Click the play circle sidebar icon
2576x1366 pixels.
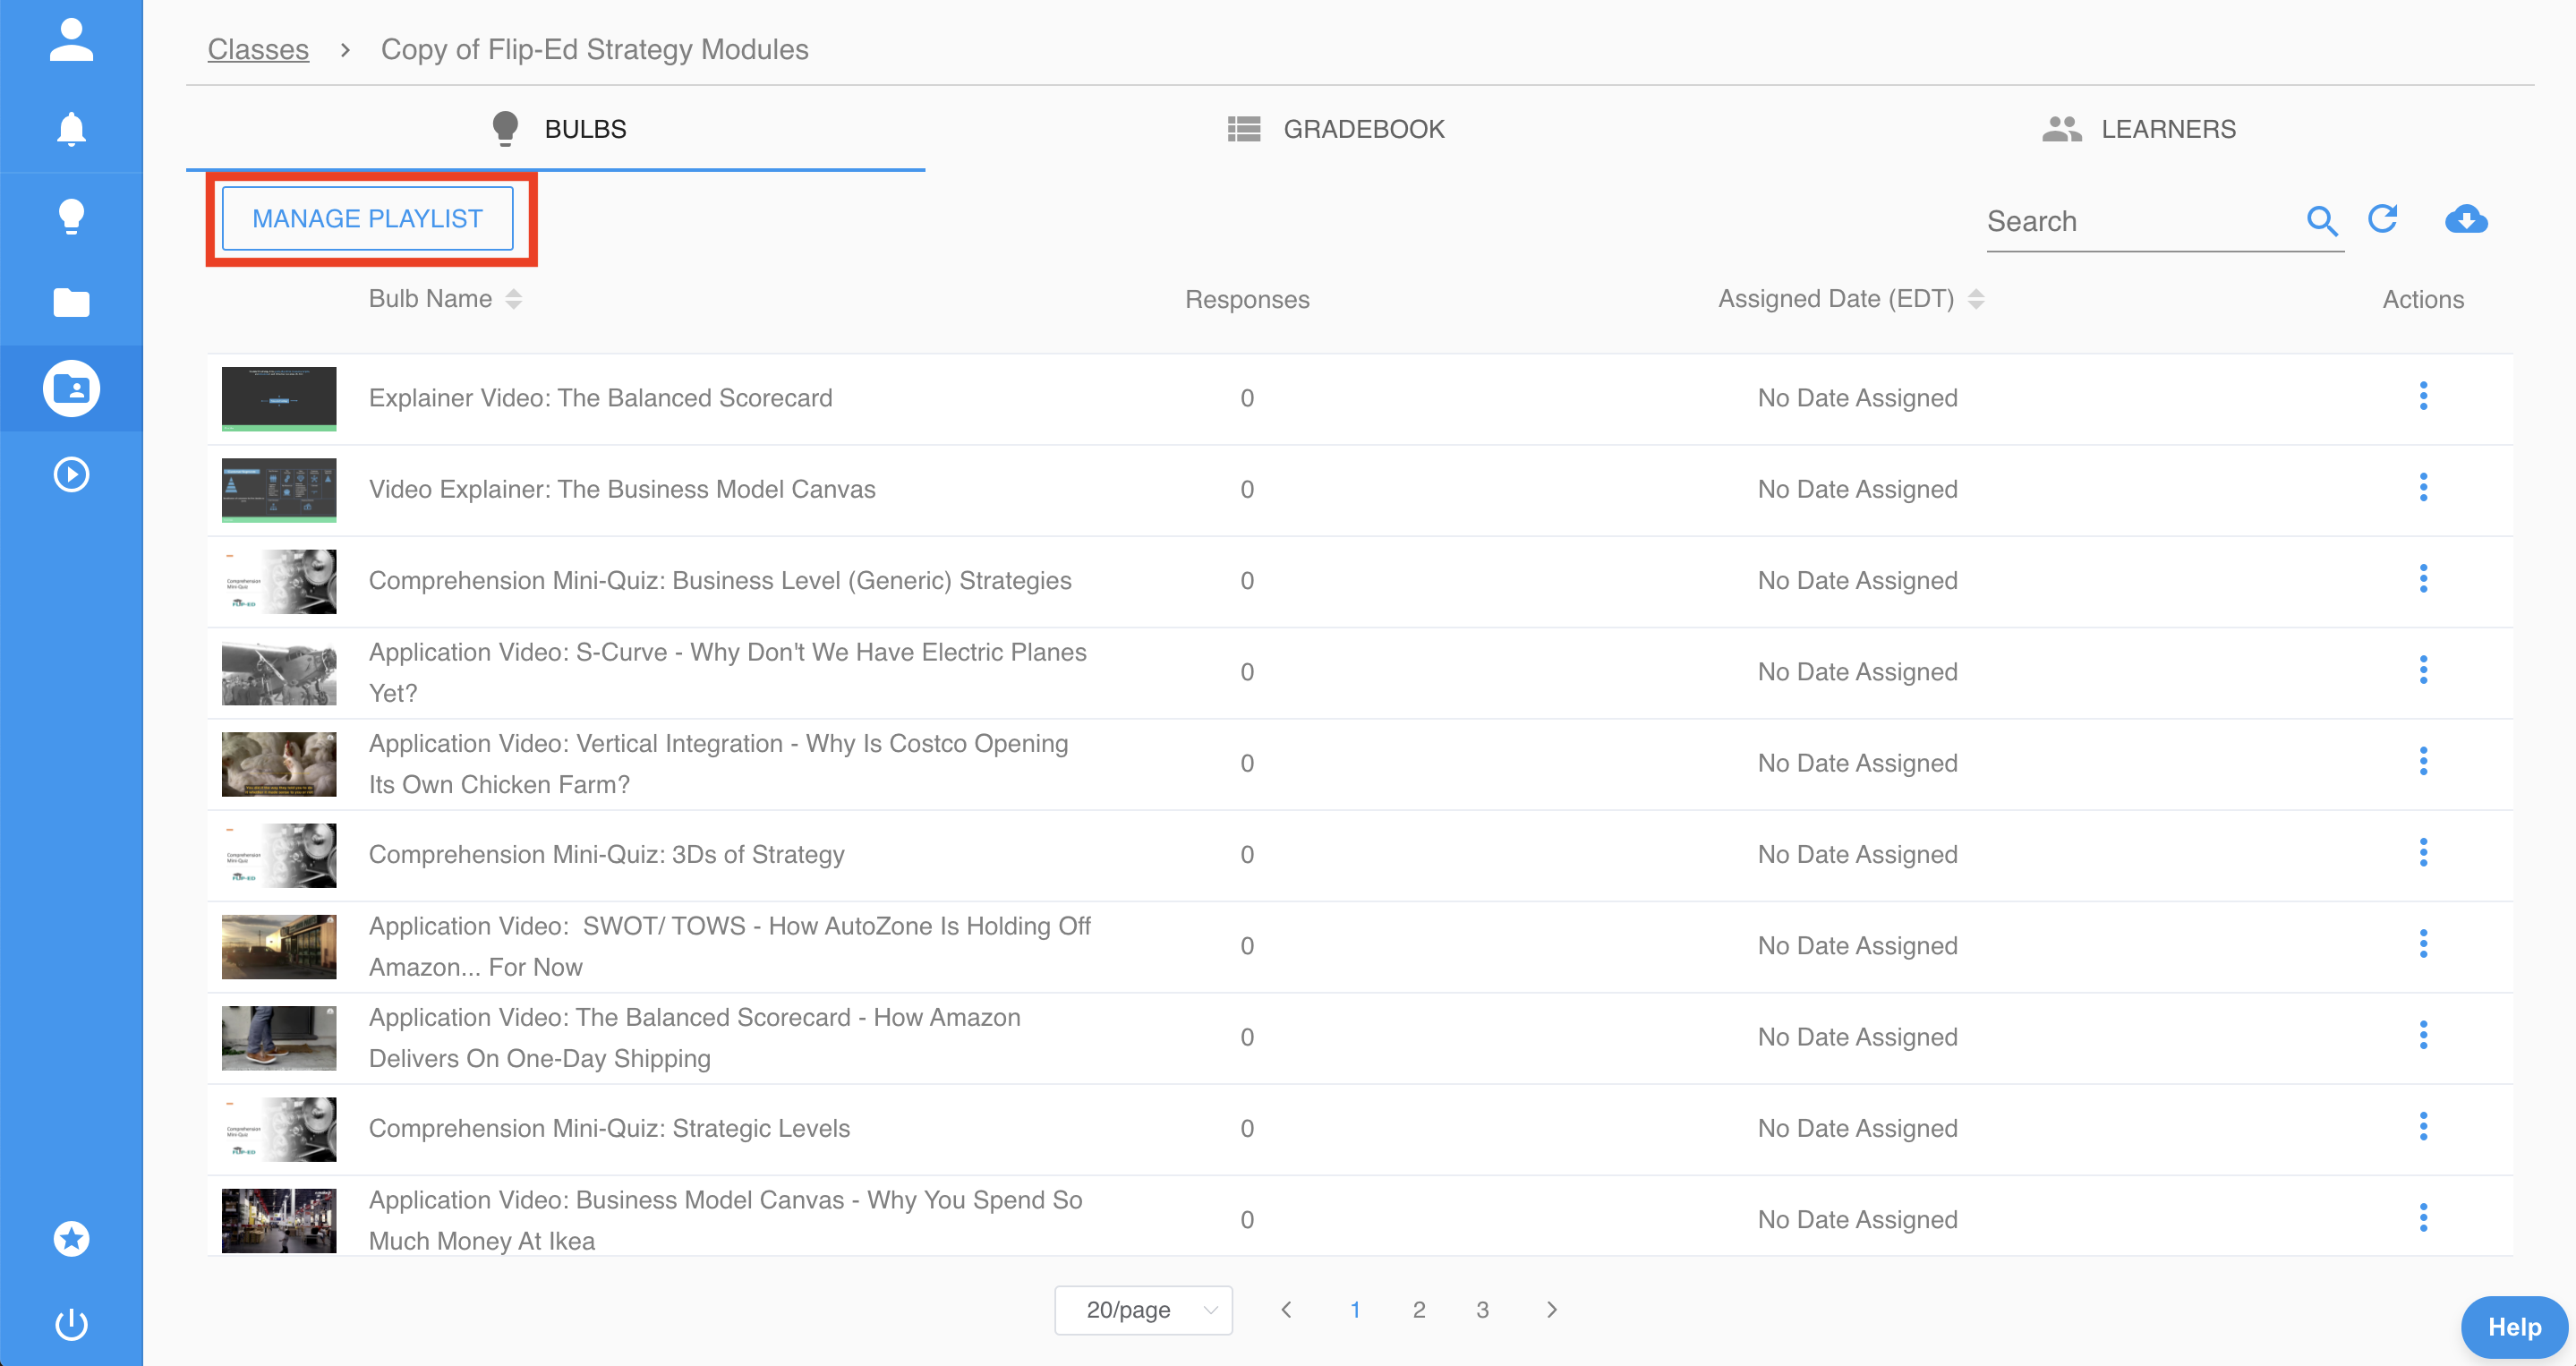click(x=71, y=474)
